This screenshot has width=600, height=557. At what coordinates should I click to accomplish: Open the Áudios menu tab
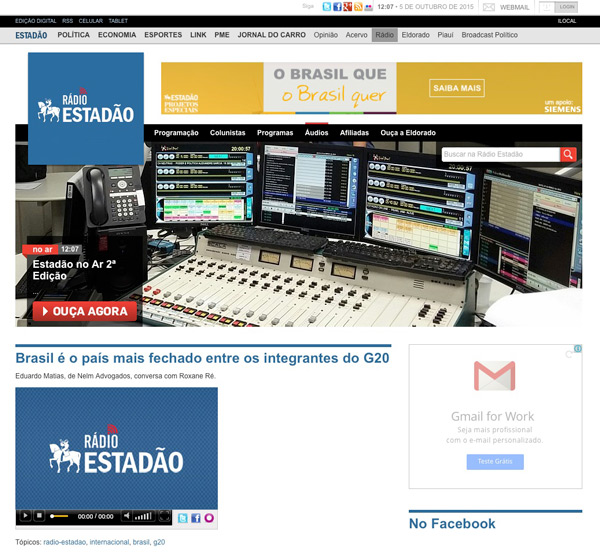point(316,133)
